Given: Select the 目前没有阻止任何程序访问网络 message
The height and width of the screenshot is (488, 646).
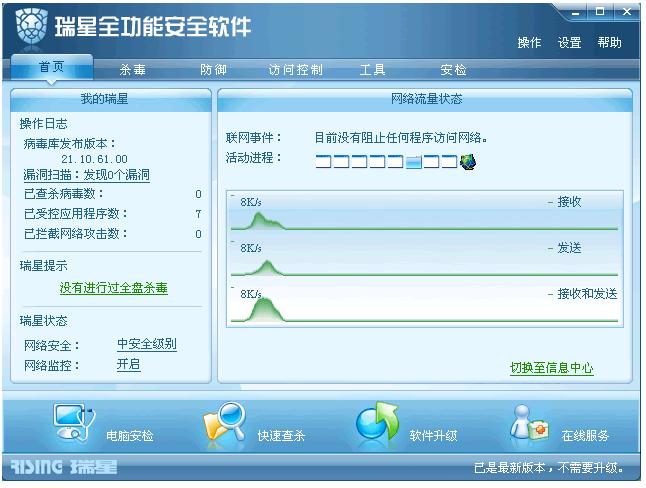Looking at the screenshot, I should point(401,137).
